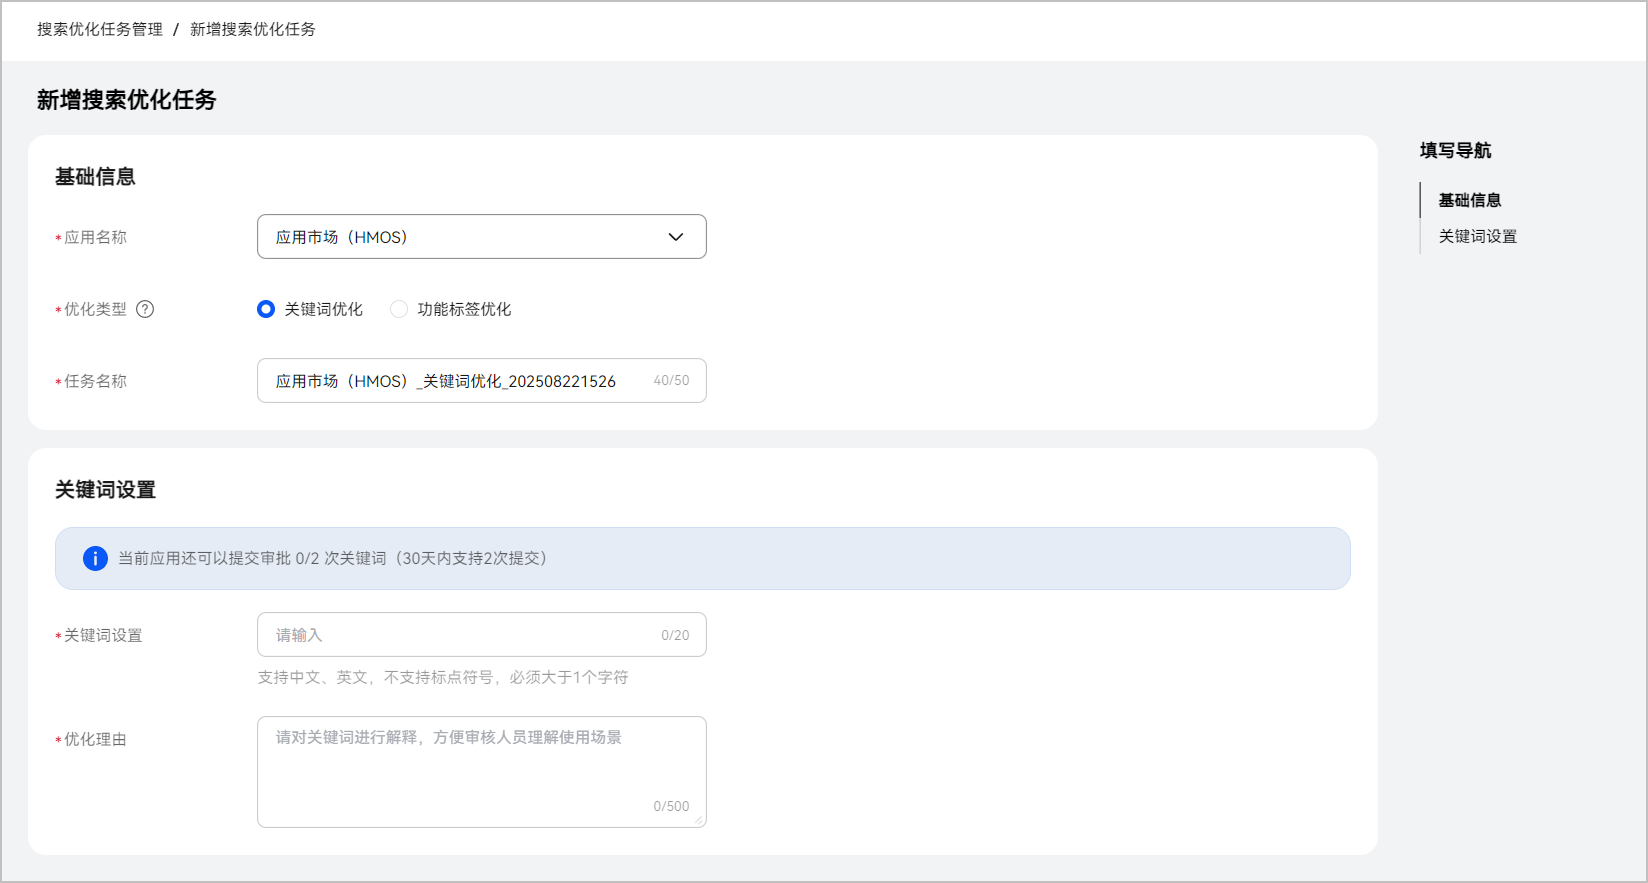Select the 关键词优化 radio button
This screenshot has height=883, width=1648.
tap(266, 309)
